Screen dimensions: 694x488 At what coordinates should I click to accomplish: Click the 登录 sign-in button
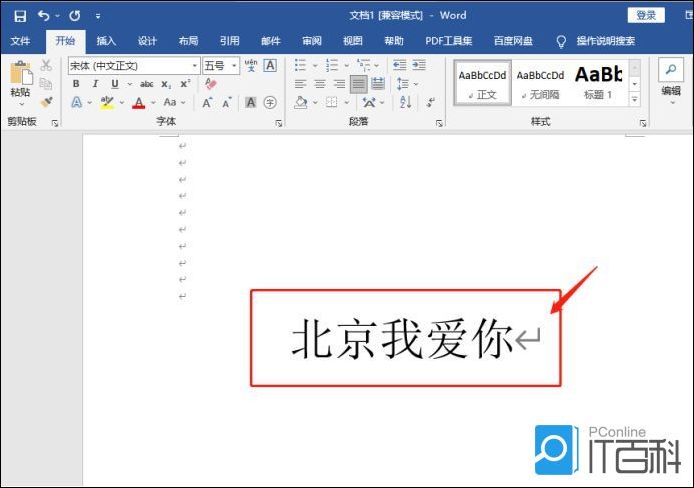[x=646, y=15]
